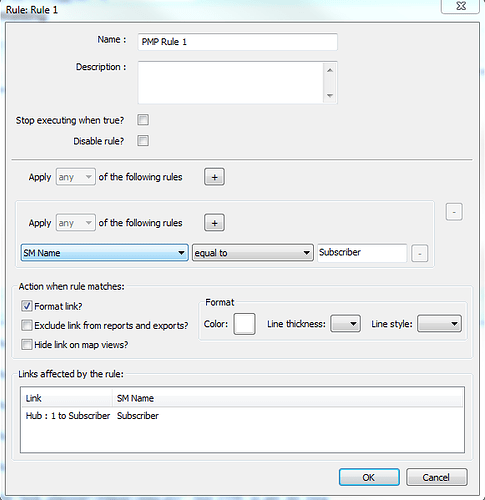Remove the rule group with its minus button

coord(454,212)
